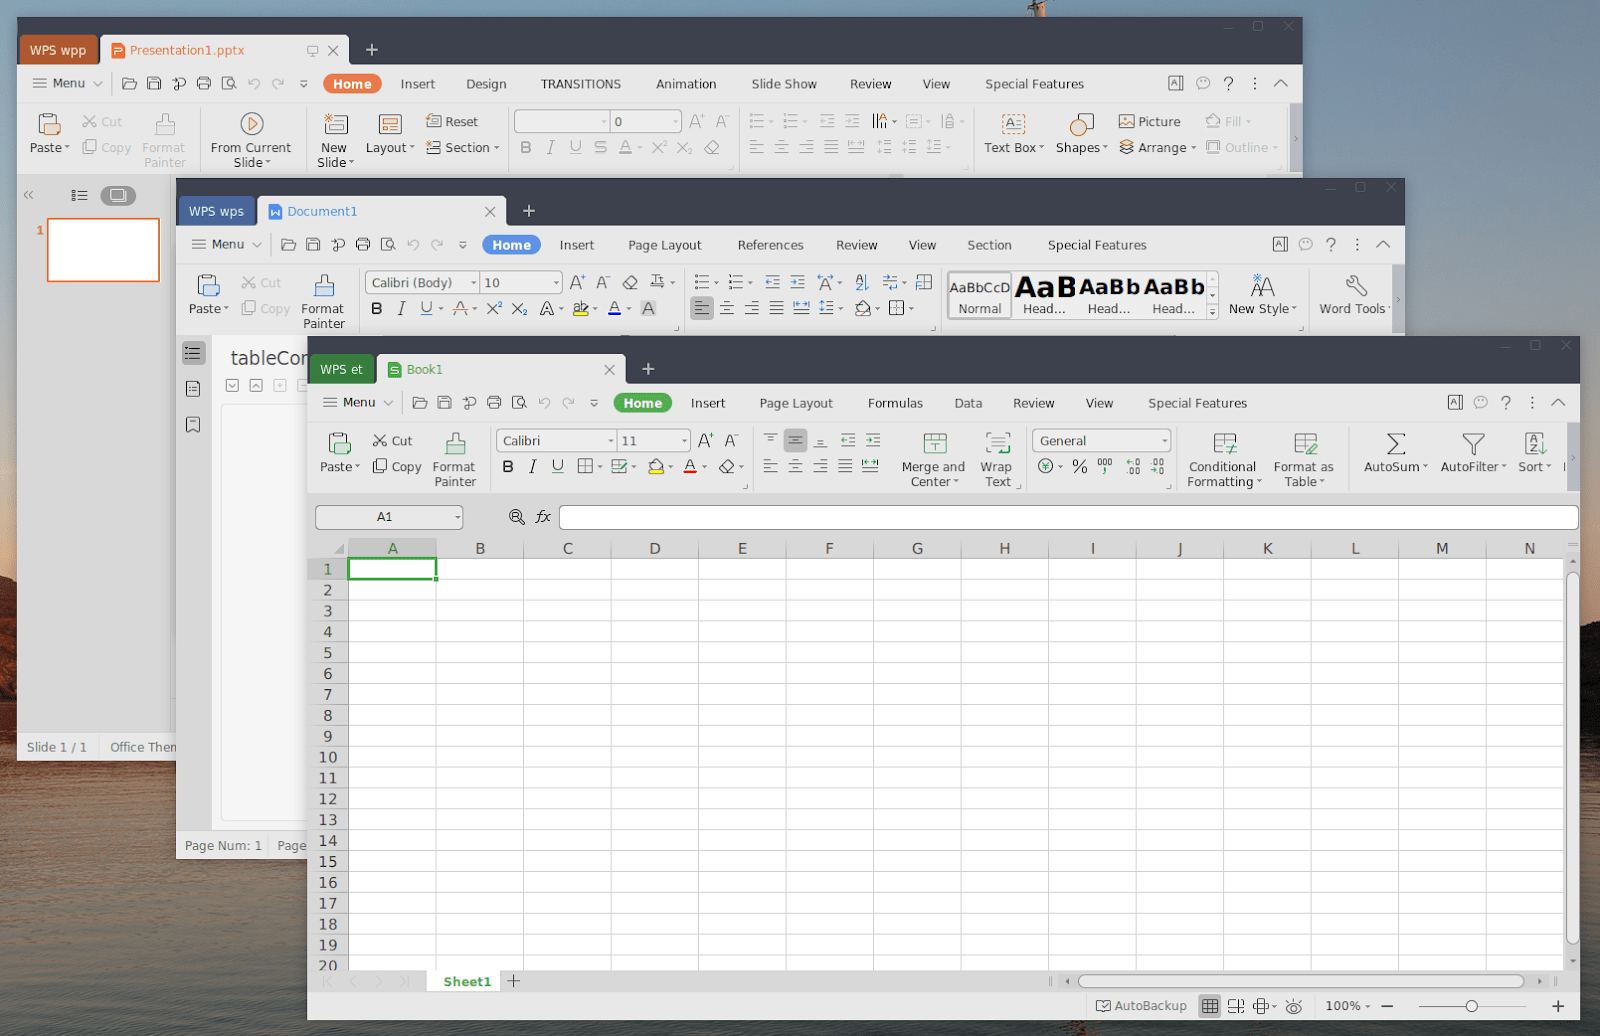Screen dimensions: 1600x1036
Task: Select the AutoSum icon
Action: pyautogui.click(x=1393, y=457)
